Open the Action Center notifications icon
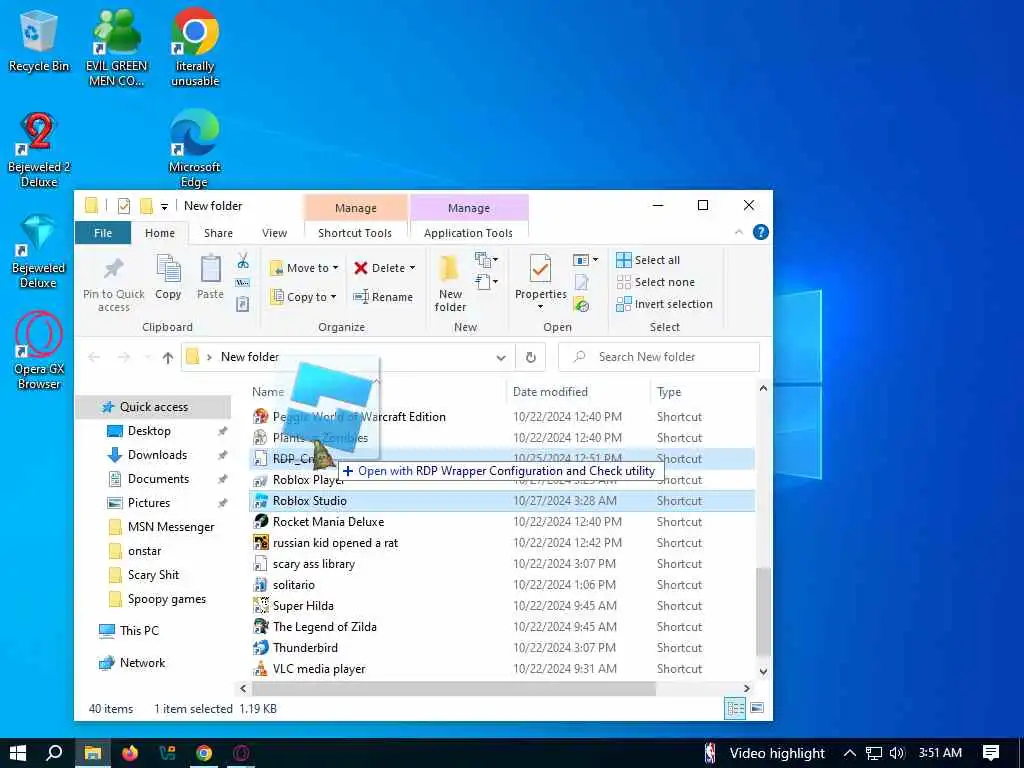Screen dimensions: 1024x768 [990, 753]
